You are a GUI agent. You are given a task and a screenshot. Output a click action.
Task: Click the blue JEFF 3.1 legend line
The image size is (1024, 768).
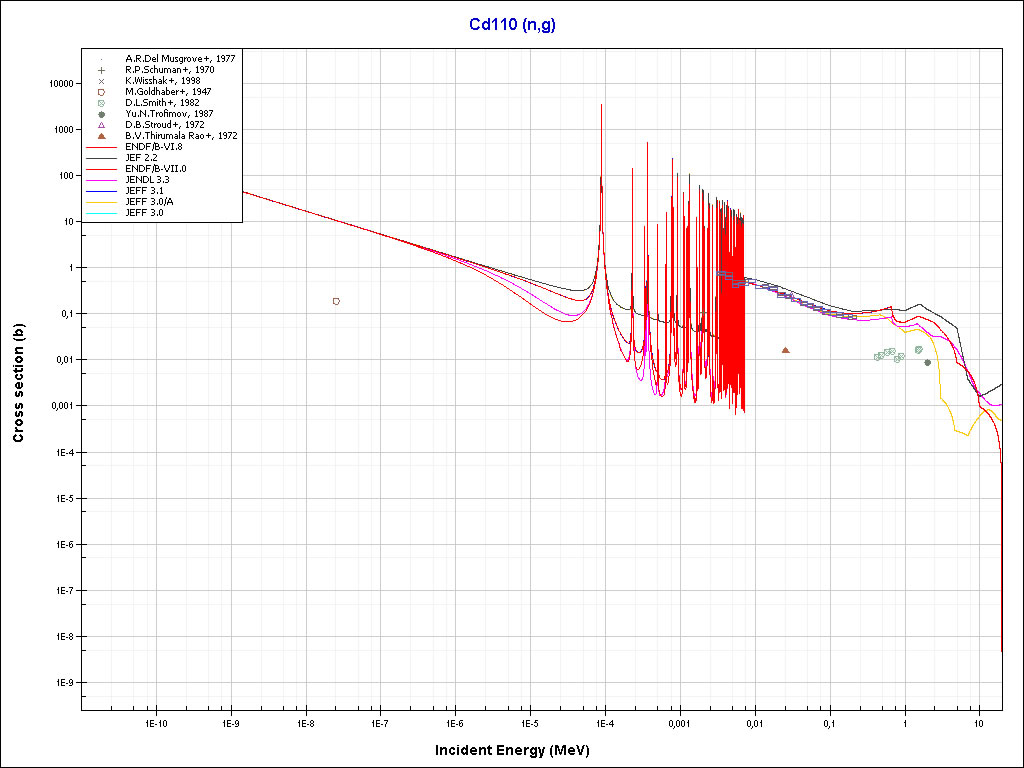point(102,190)
